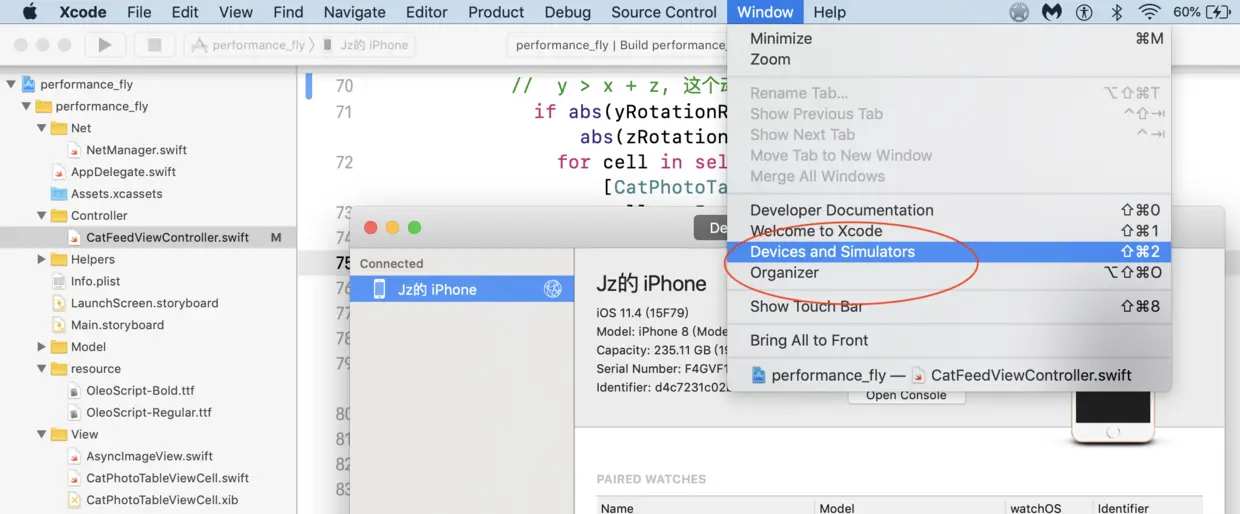The image size is (1240, 514).
Task: Collapse the Controller folder
Action: click(41, 215)
